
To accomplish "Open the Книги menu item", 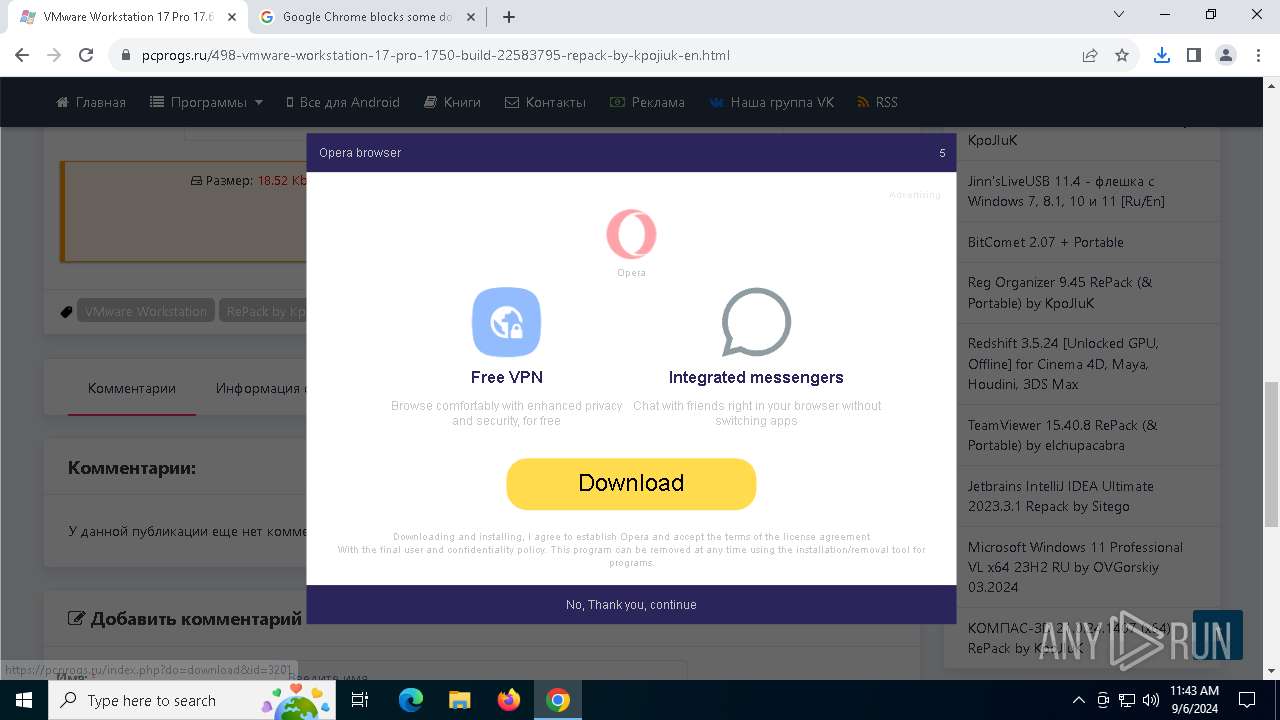I will click(452, 102).
